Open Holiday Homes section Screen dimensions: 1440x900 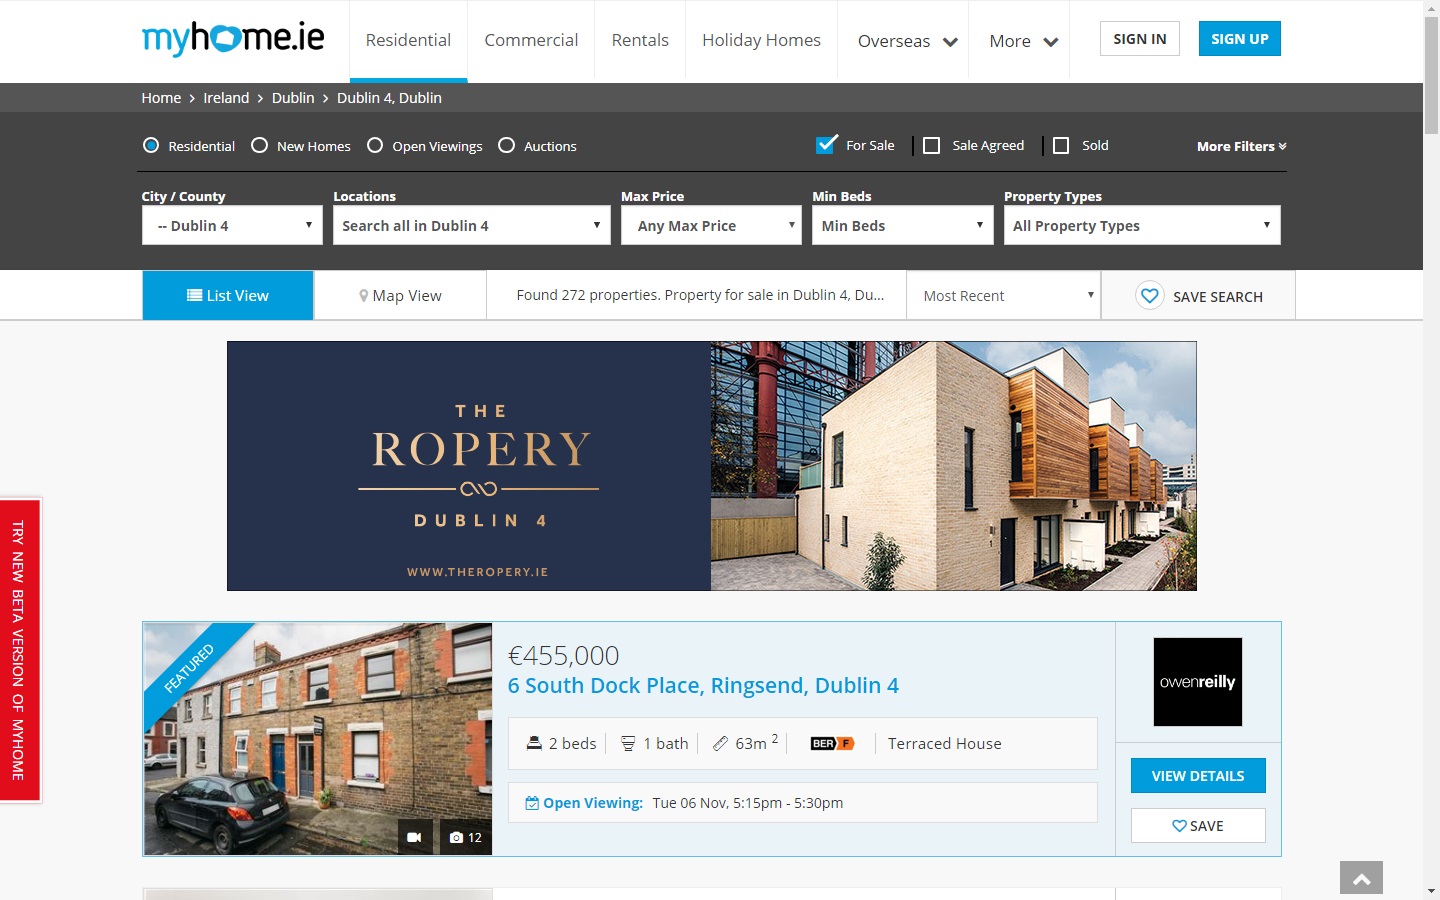coord(761,40)
